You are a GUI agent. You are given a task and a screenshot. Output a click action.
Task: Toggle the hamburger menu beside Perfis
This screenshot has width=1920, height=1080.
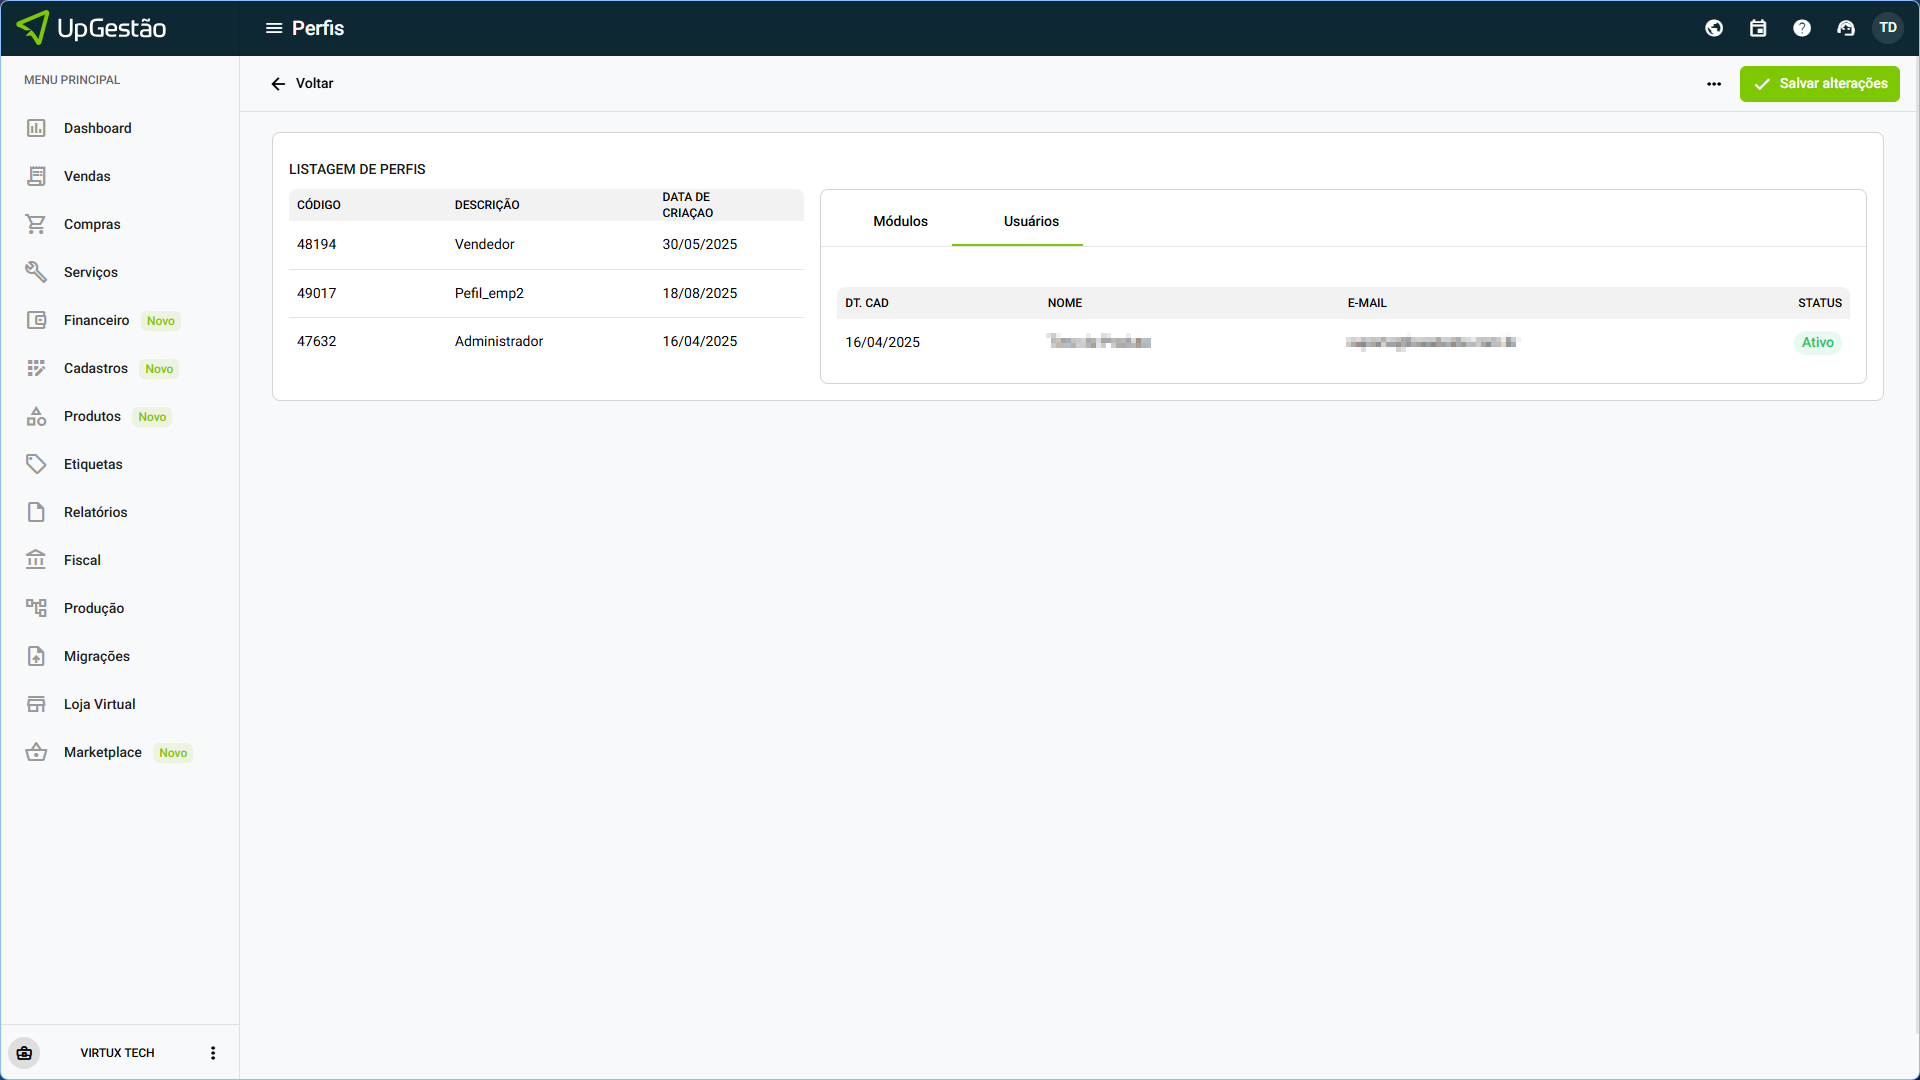click(x=273, y=28)
